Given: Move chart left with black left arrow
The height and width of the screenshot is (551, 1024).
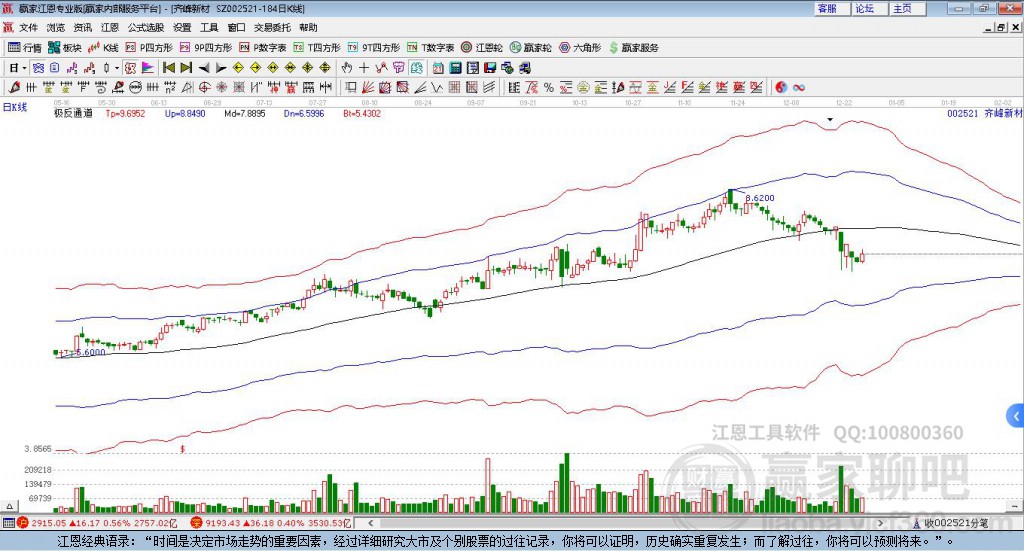Looking at the screenshot, I should click(x=204, y=68).
